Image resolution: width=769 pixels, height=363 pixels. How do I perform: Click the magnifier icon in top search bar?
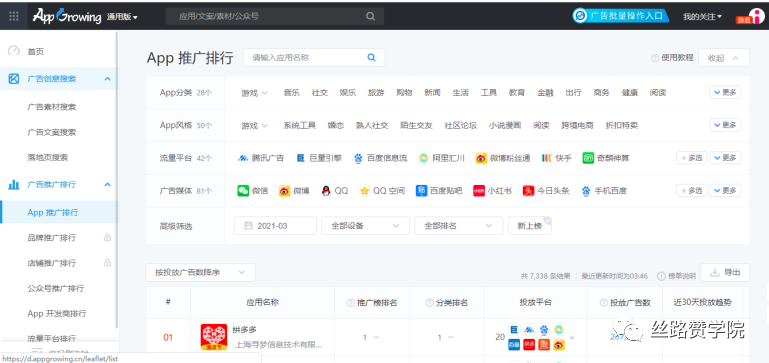point(370,16)
